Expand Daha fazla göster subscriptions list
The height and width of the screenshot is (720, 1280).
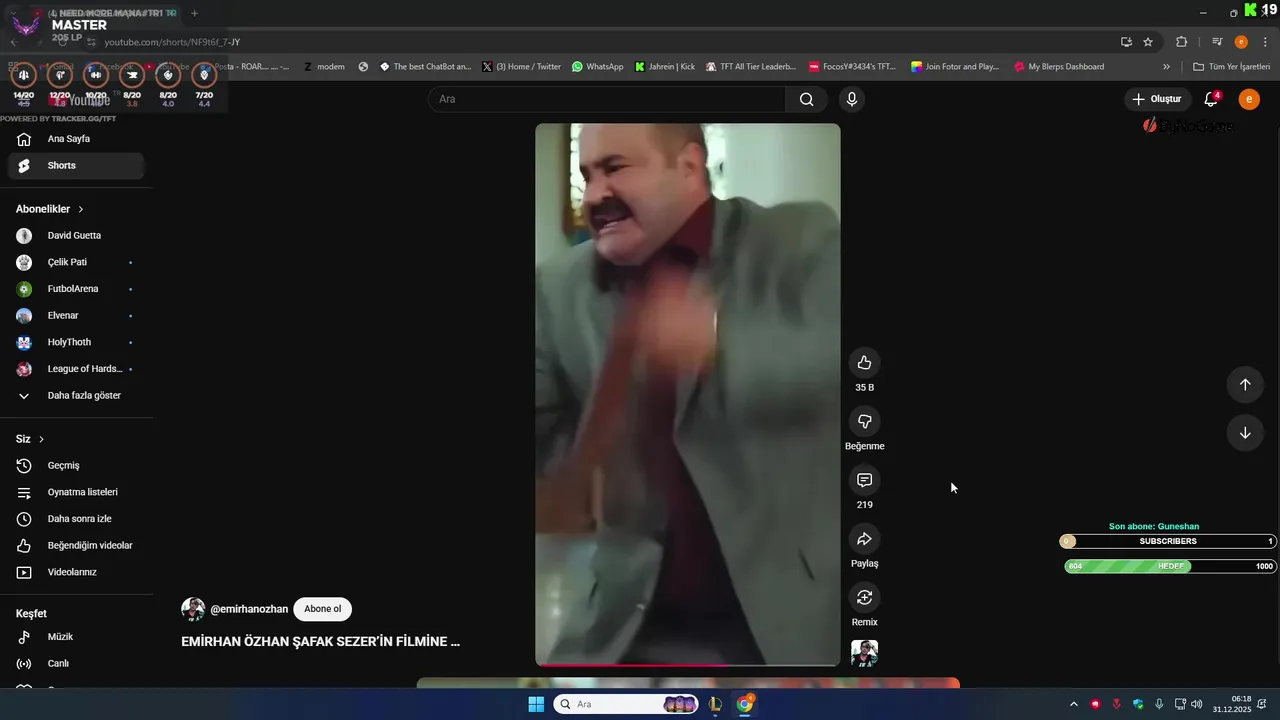click(75, 395)
